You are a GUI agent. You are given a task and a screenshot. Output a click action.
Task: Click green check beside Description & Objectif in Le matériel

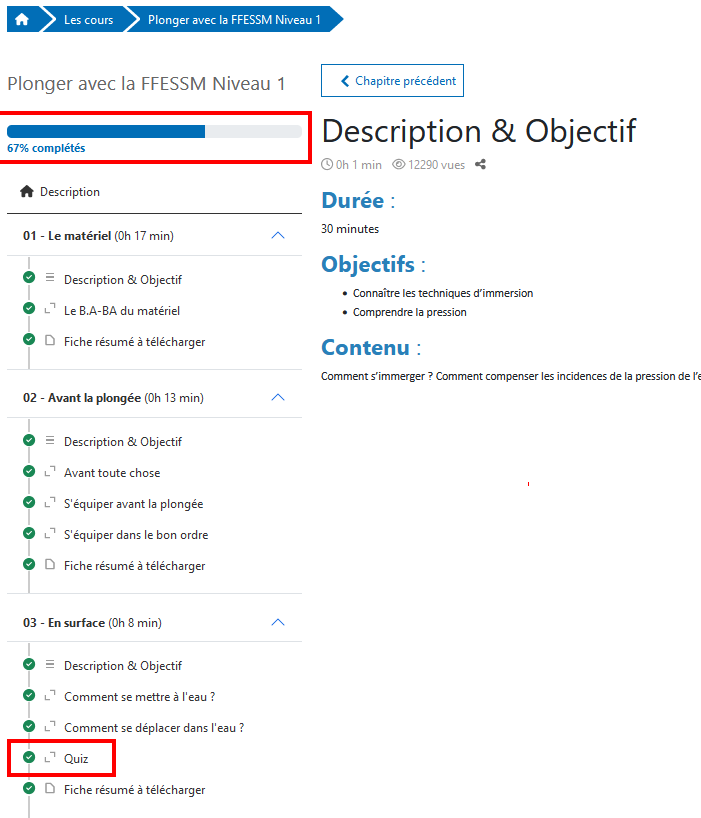29,277
